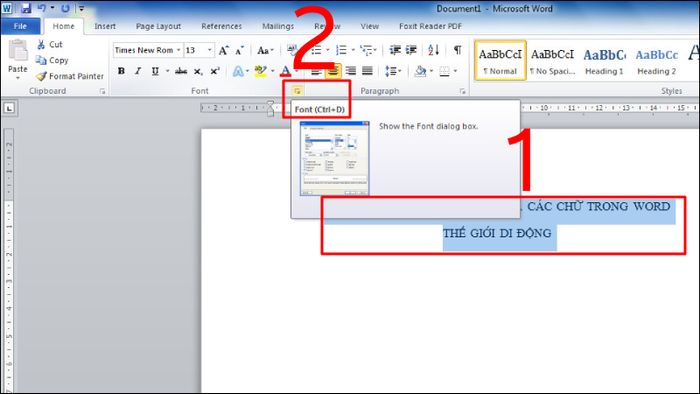700x394 pixels.
Task: Apply the Heading 2 style
Action: coord(656,60)
